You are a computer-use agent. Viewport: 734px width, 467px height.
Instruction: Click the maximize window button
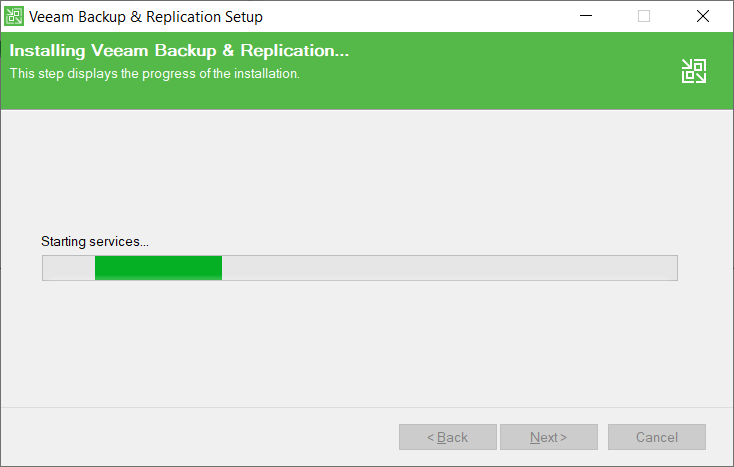644,16
